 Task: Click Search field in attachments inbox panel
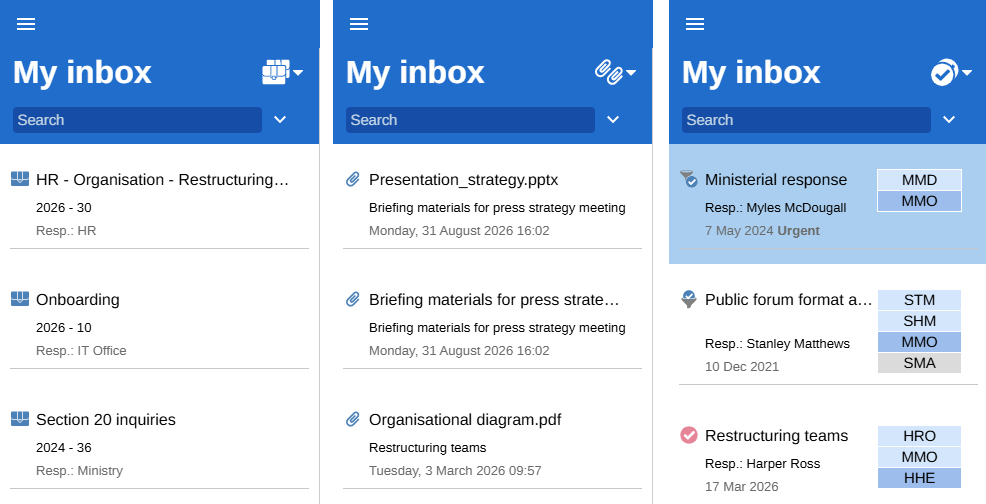pyautogui.click(x=470, y=120)
